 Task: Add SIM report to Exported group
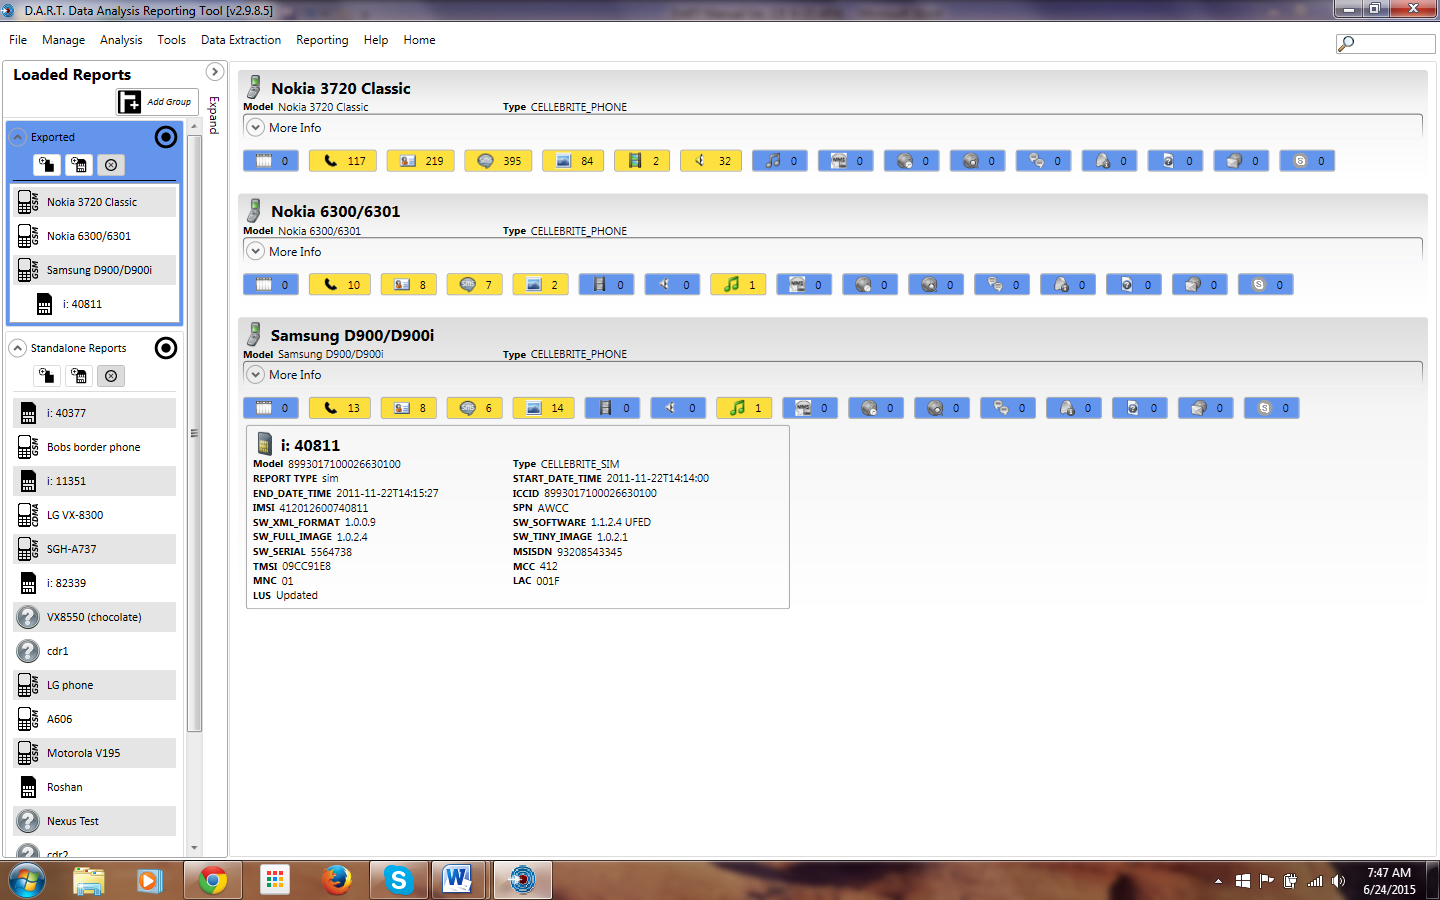point(79,165)
